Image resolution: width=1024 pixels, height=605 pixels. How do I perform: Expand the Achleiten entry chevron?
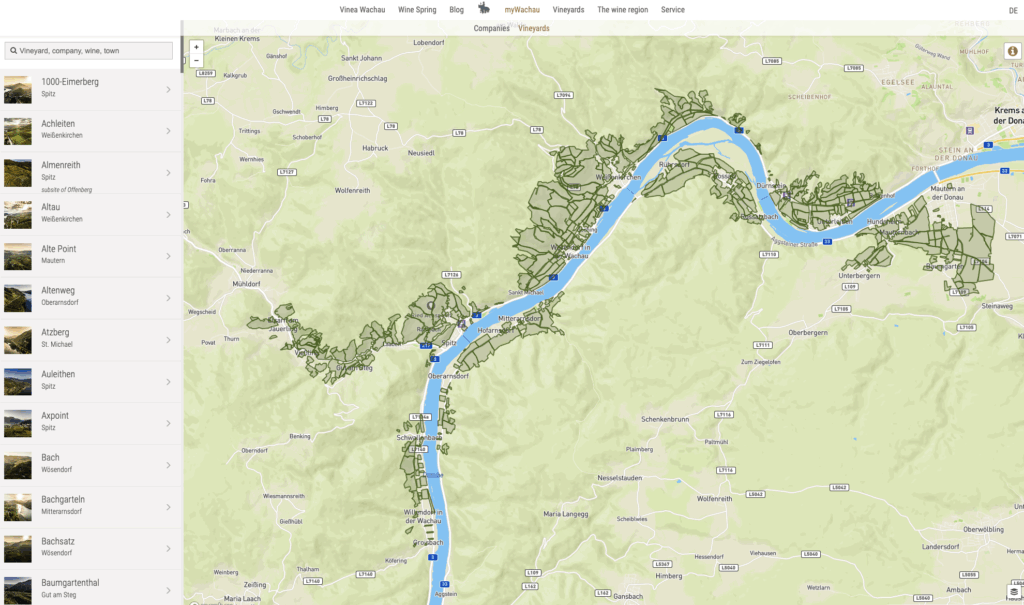(x=168, y=131)
